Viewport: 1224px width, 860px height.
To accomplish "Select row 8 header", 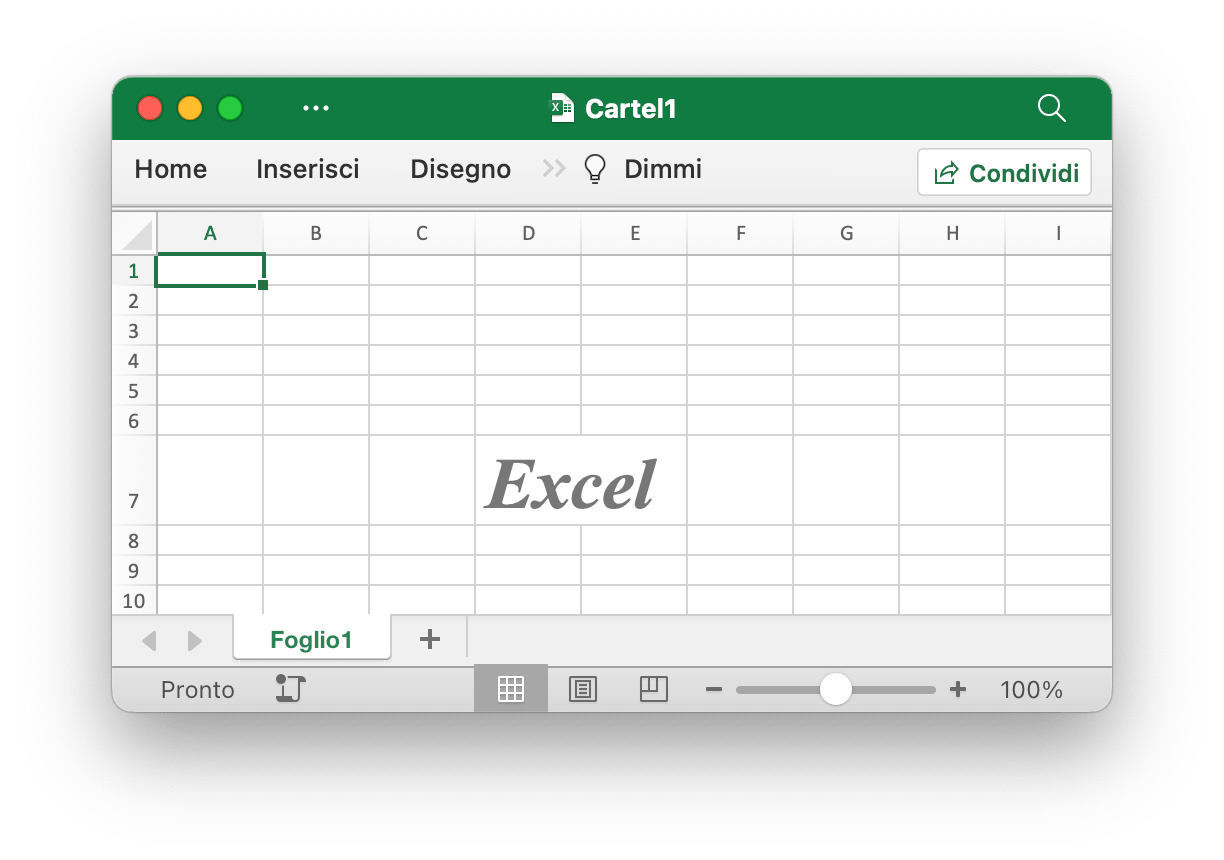I will [x=134, y=540].
